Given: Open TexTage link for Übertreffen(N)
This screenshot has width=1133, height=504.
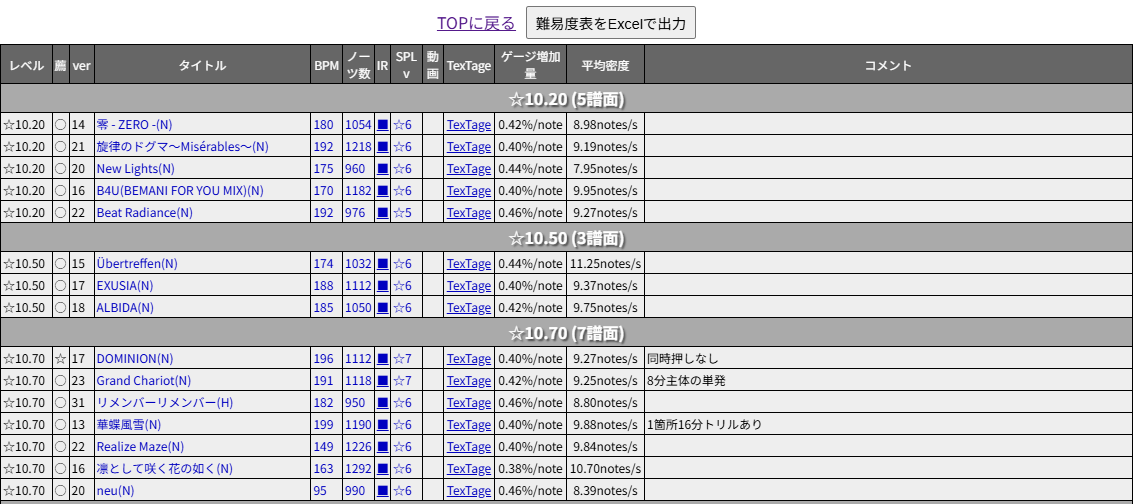Looking at the screenshot, I should click(x=469, y=264).
